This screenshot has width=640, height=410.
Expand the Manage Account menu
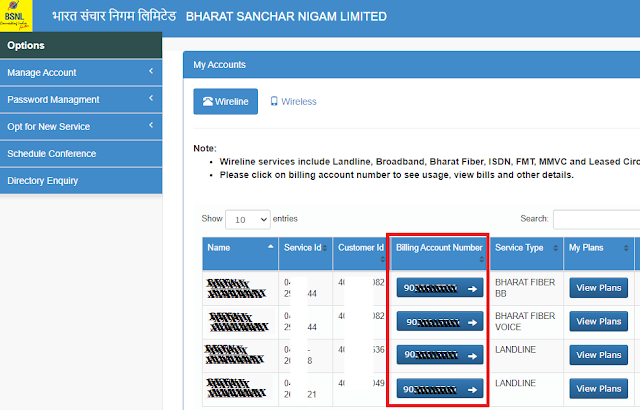point(81,73)
